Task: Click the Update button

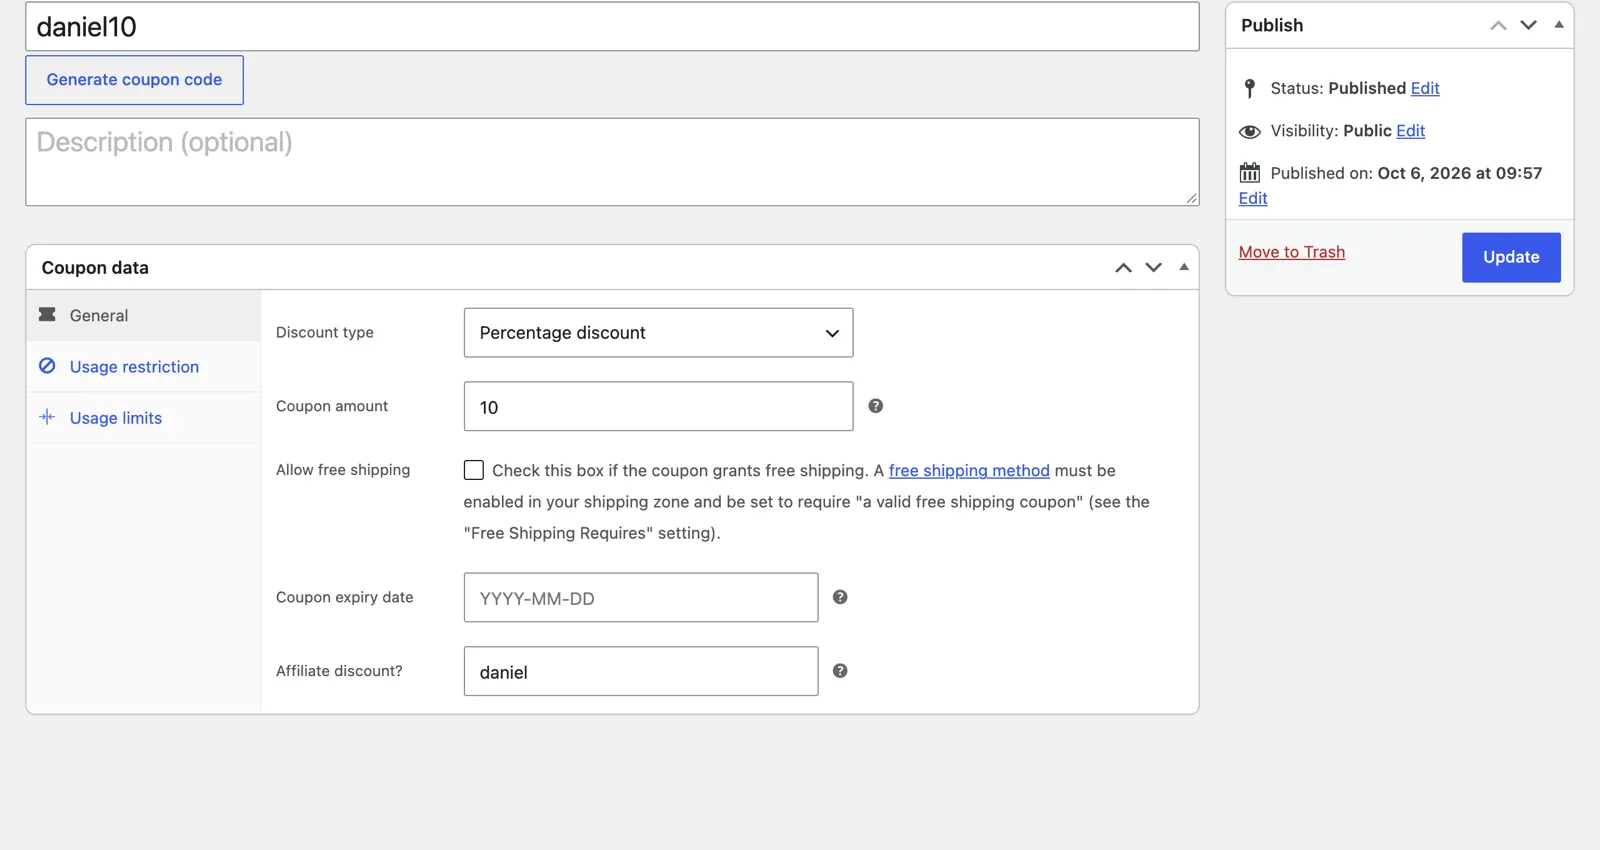Action: tap(1511, 257)
